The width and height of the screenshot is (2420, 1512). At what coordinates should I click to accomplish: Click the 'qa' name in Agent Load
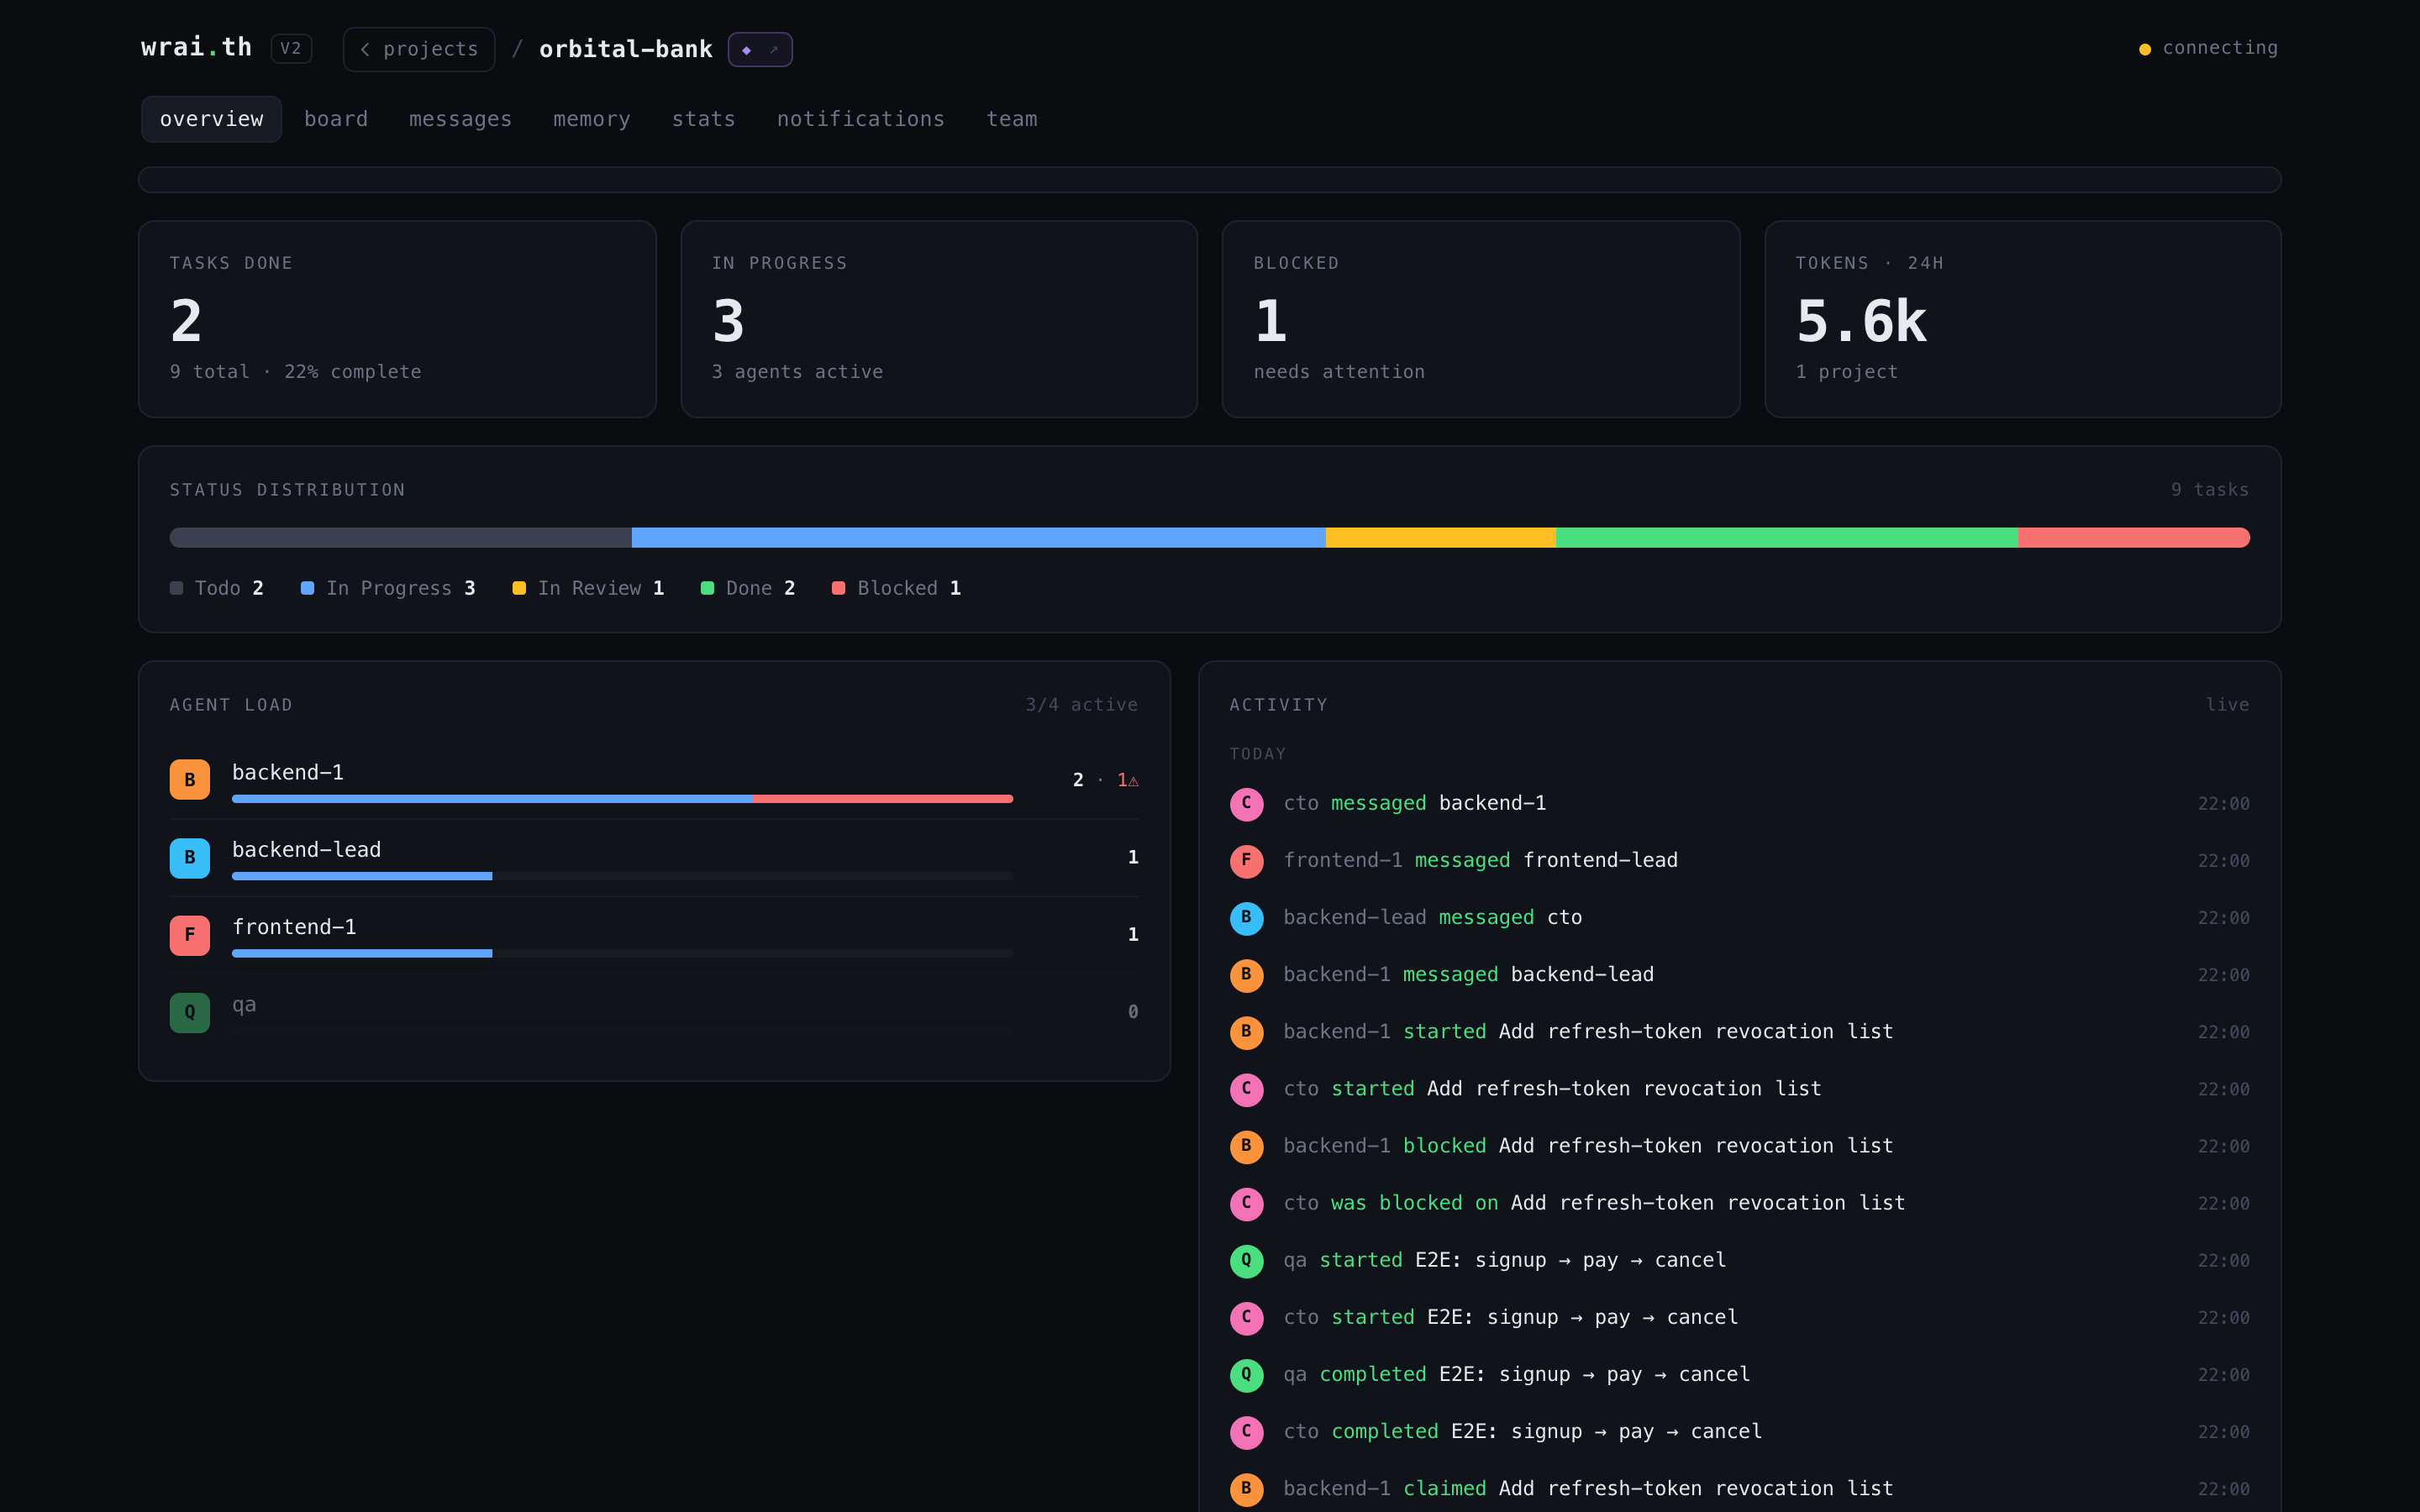[244, 1005]
